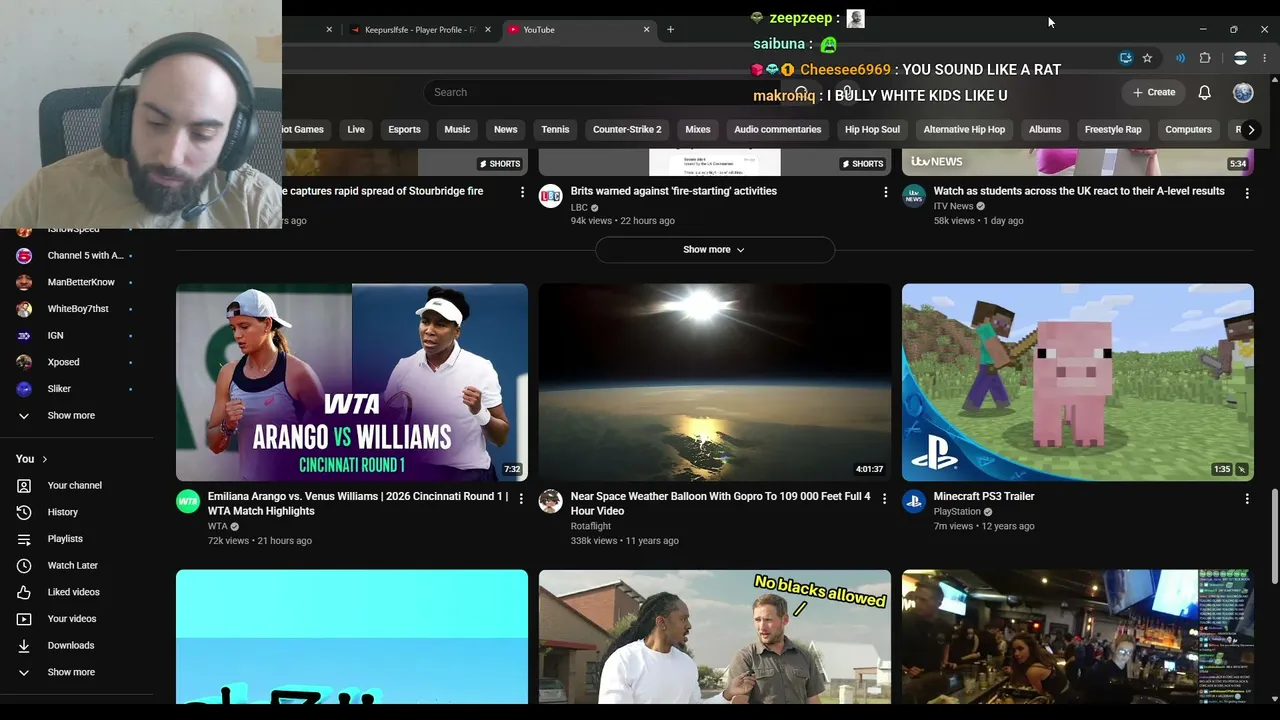Open Your videos in the sidebar
Viewport: 1280px width, 720px height.
76,619
